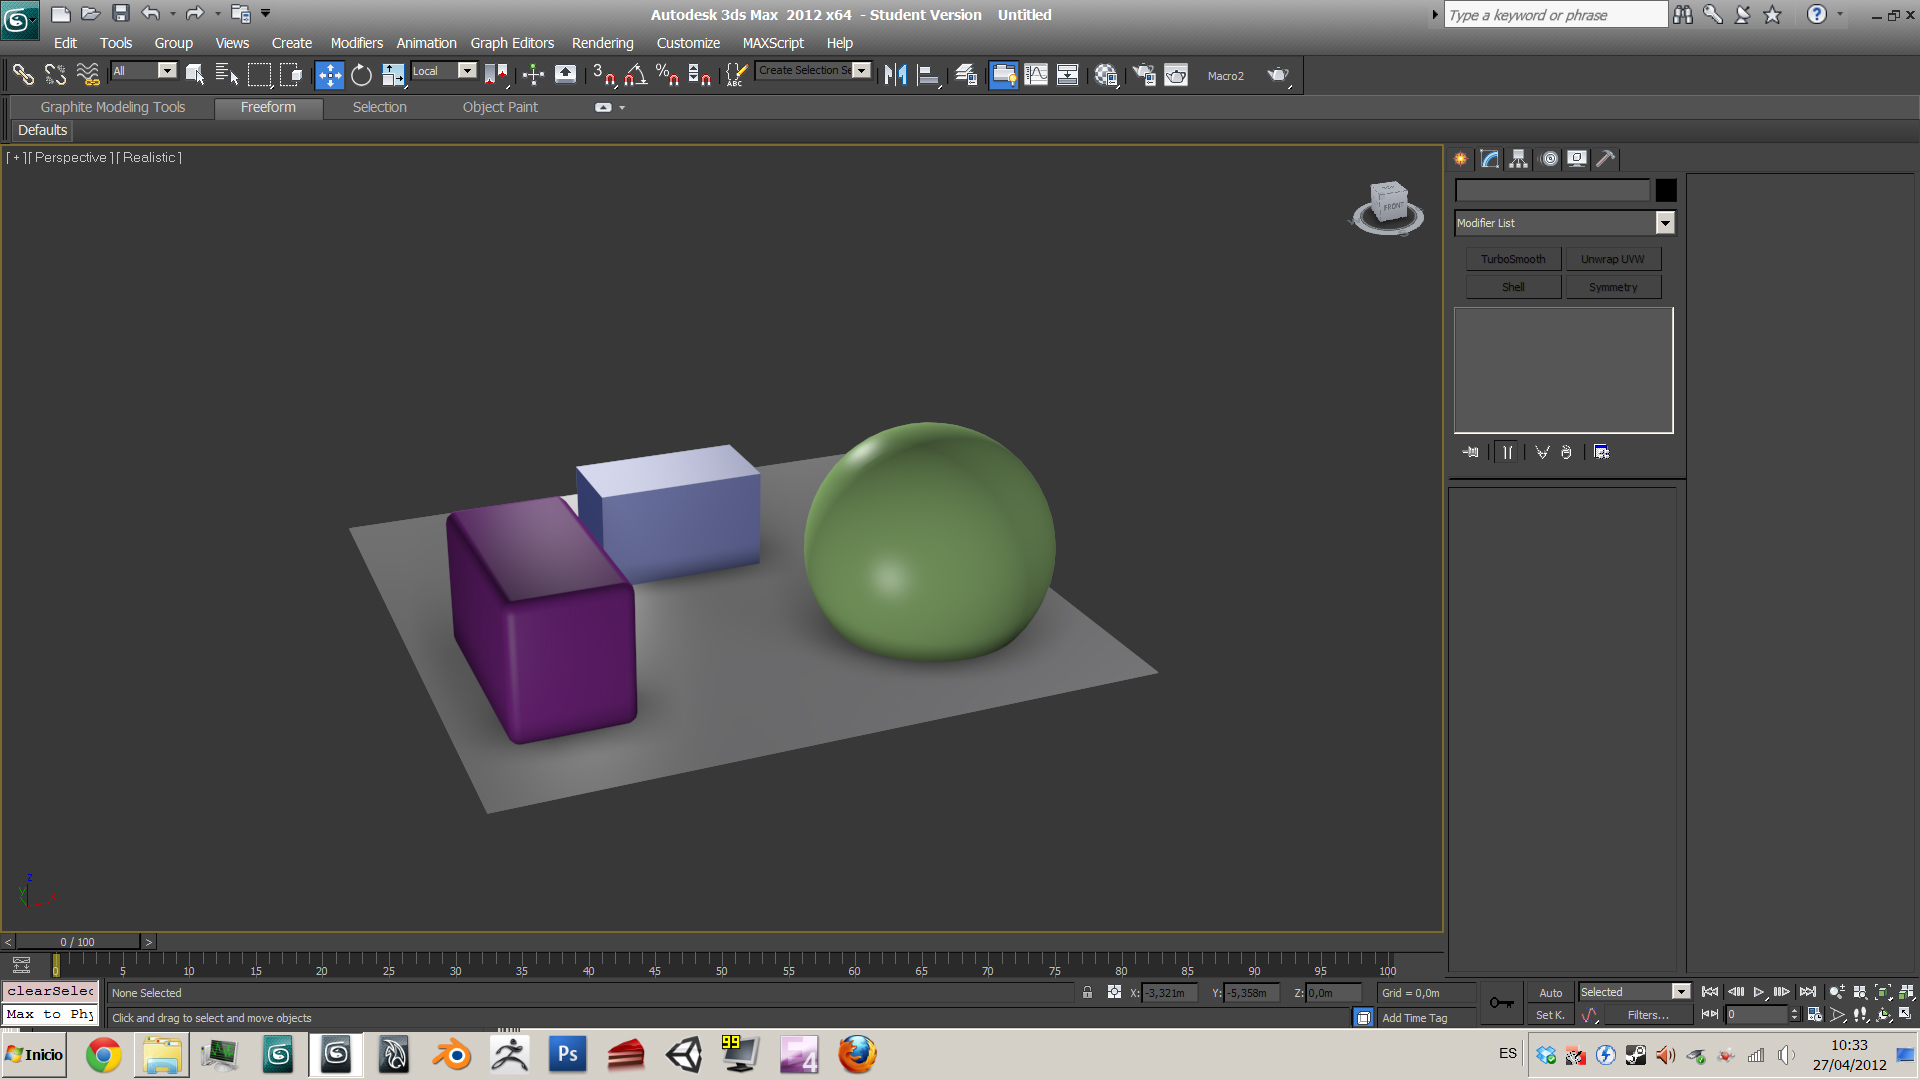
Task: Click the Select and Link icon
Action: tap(22, 75)
